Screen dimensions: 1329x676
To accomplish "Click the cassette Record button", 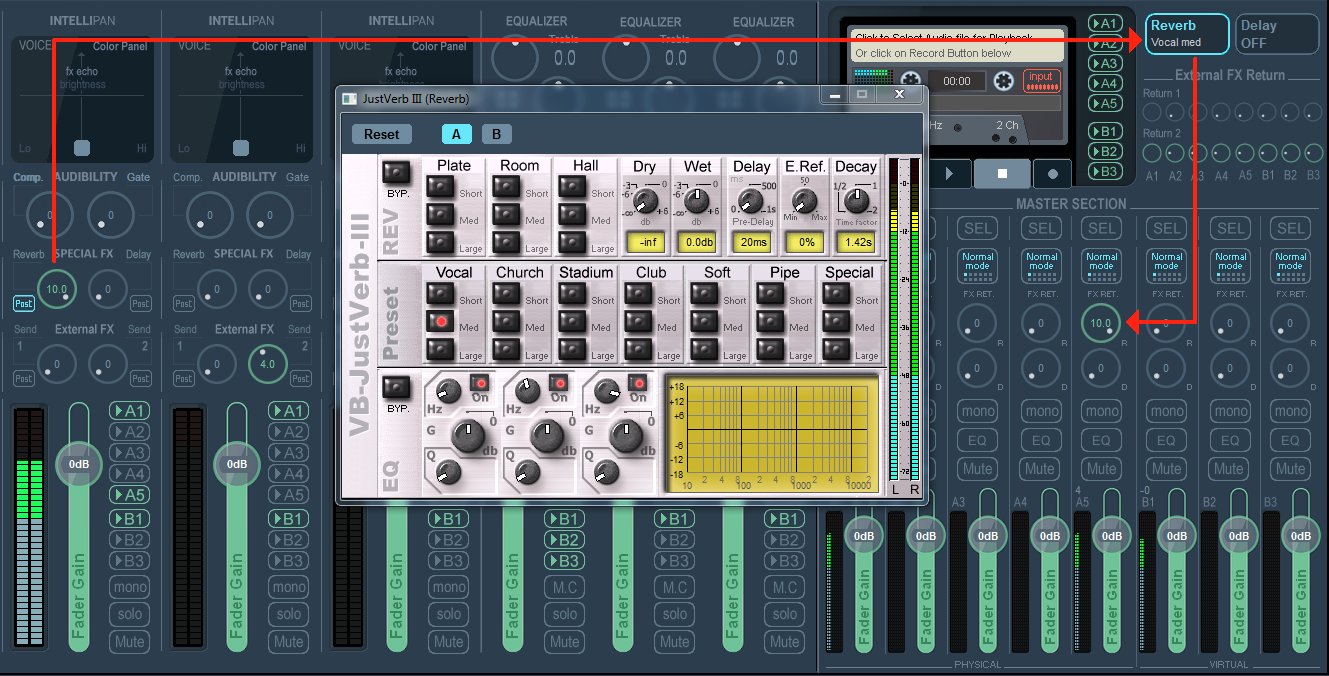I will pos(1052,172).
